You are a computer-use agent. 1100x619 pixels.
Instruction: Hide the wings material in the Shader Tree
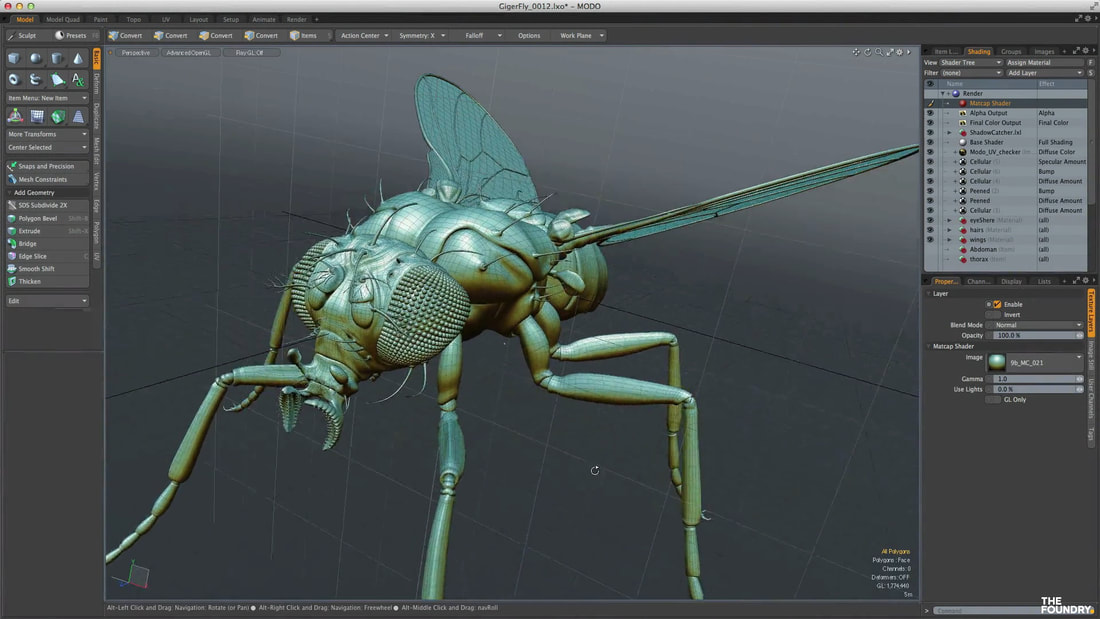tap(930, 239)
